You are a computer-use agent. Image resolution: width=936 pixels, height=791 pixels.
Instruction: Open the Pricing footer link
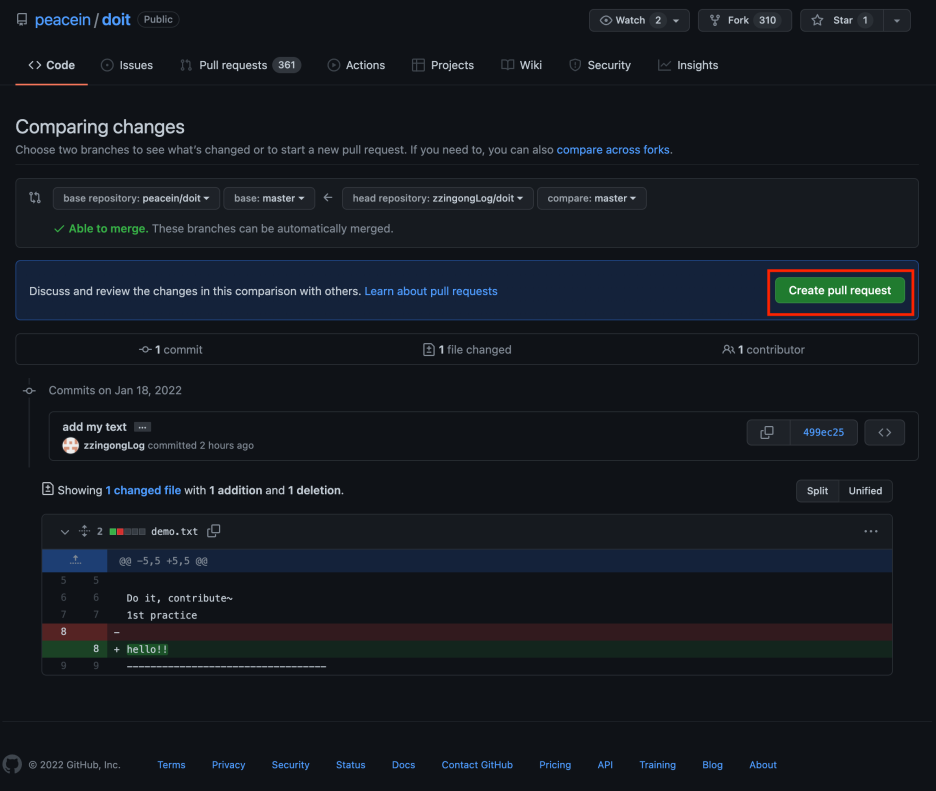(x=555, y=765)
